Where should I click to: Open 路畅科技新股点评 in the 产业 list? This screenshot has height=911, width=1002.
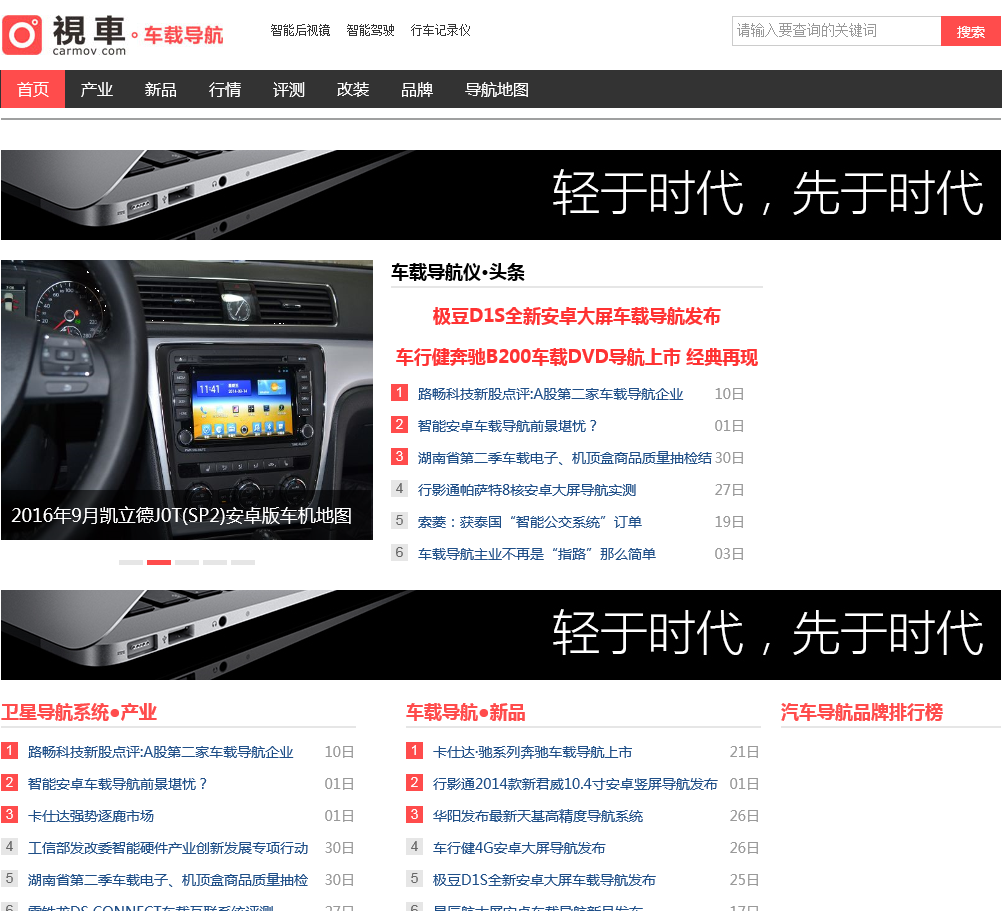[x=160, y=752]
